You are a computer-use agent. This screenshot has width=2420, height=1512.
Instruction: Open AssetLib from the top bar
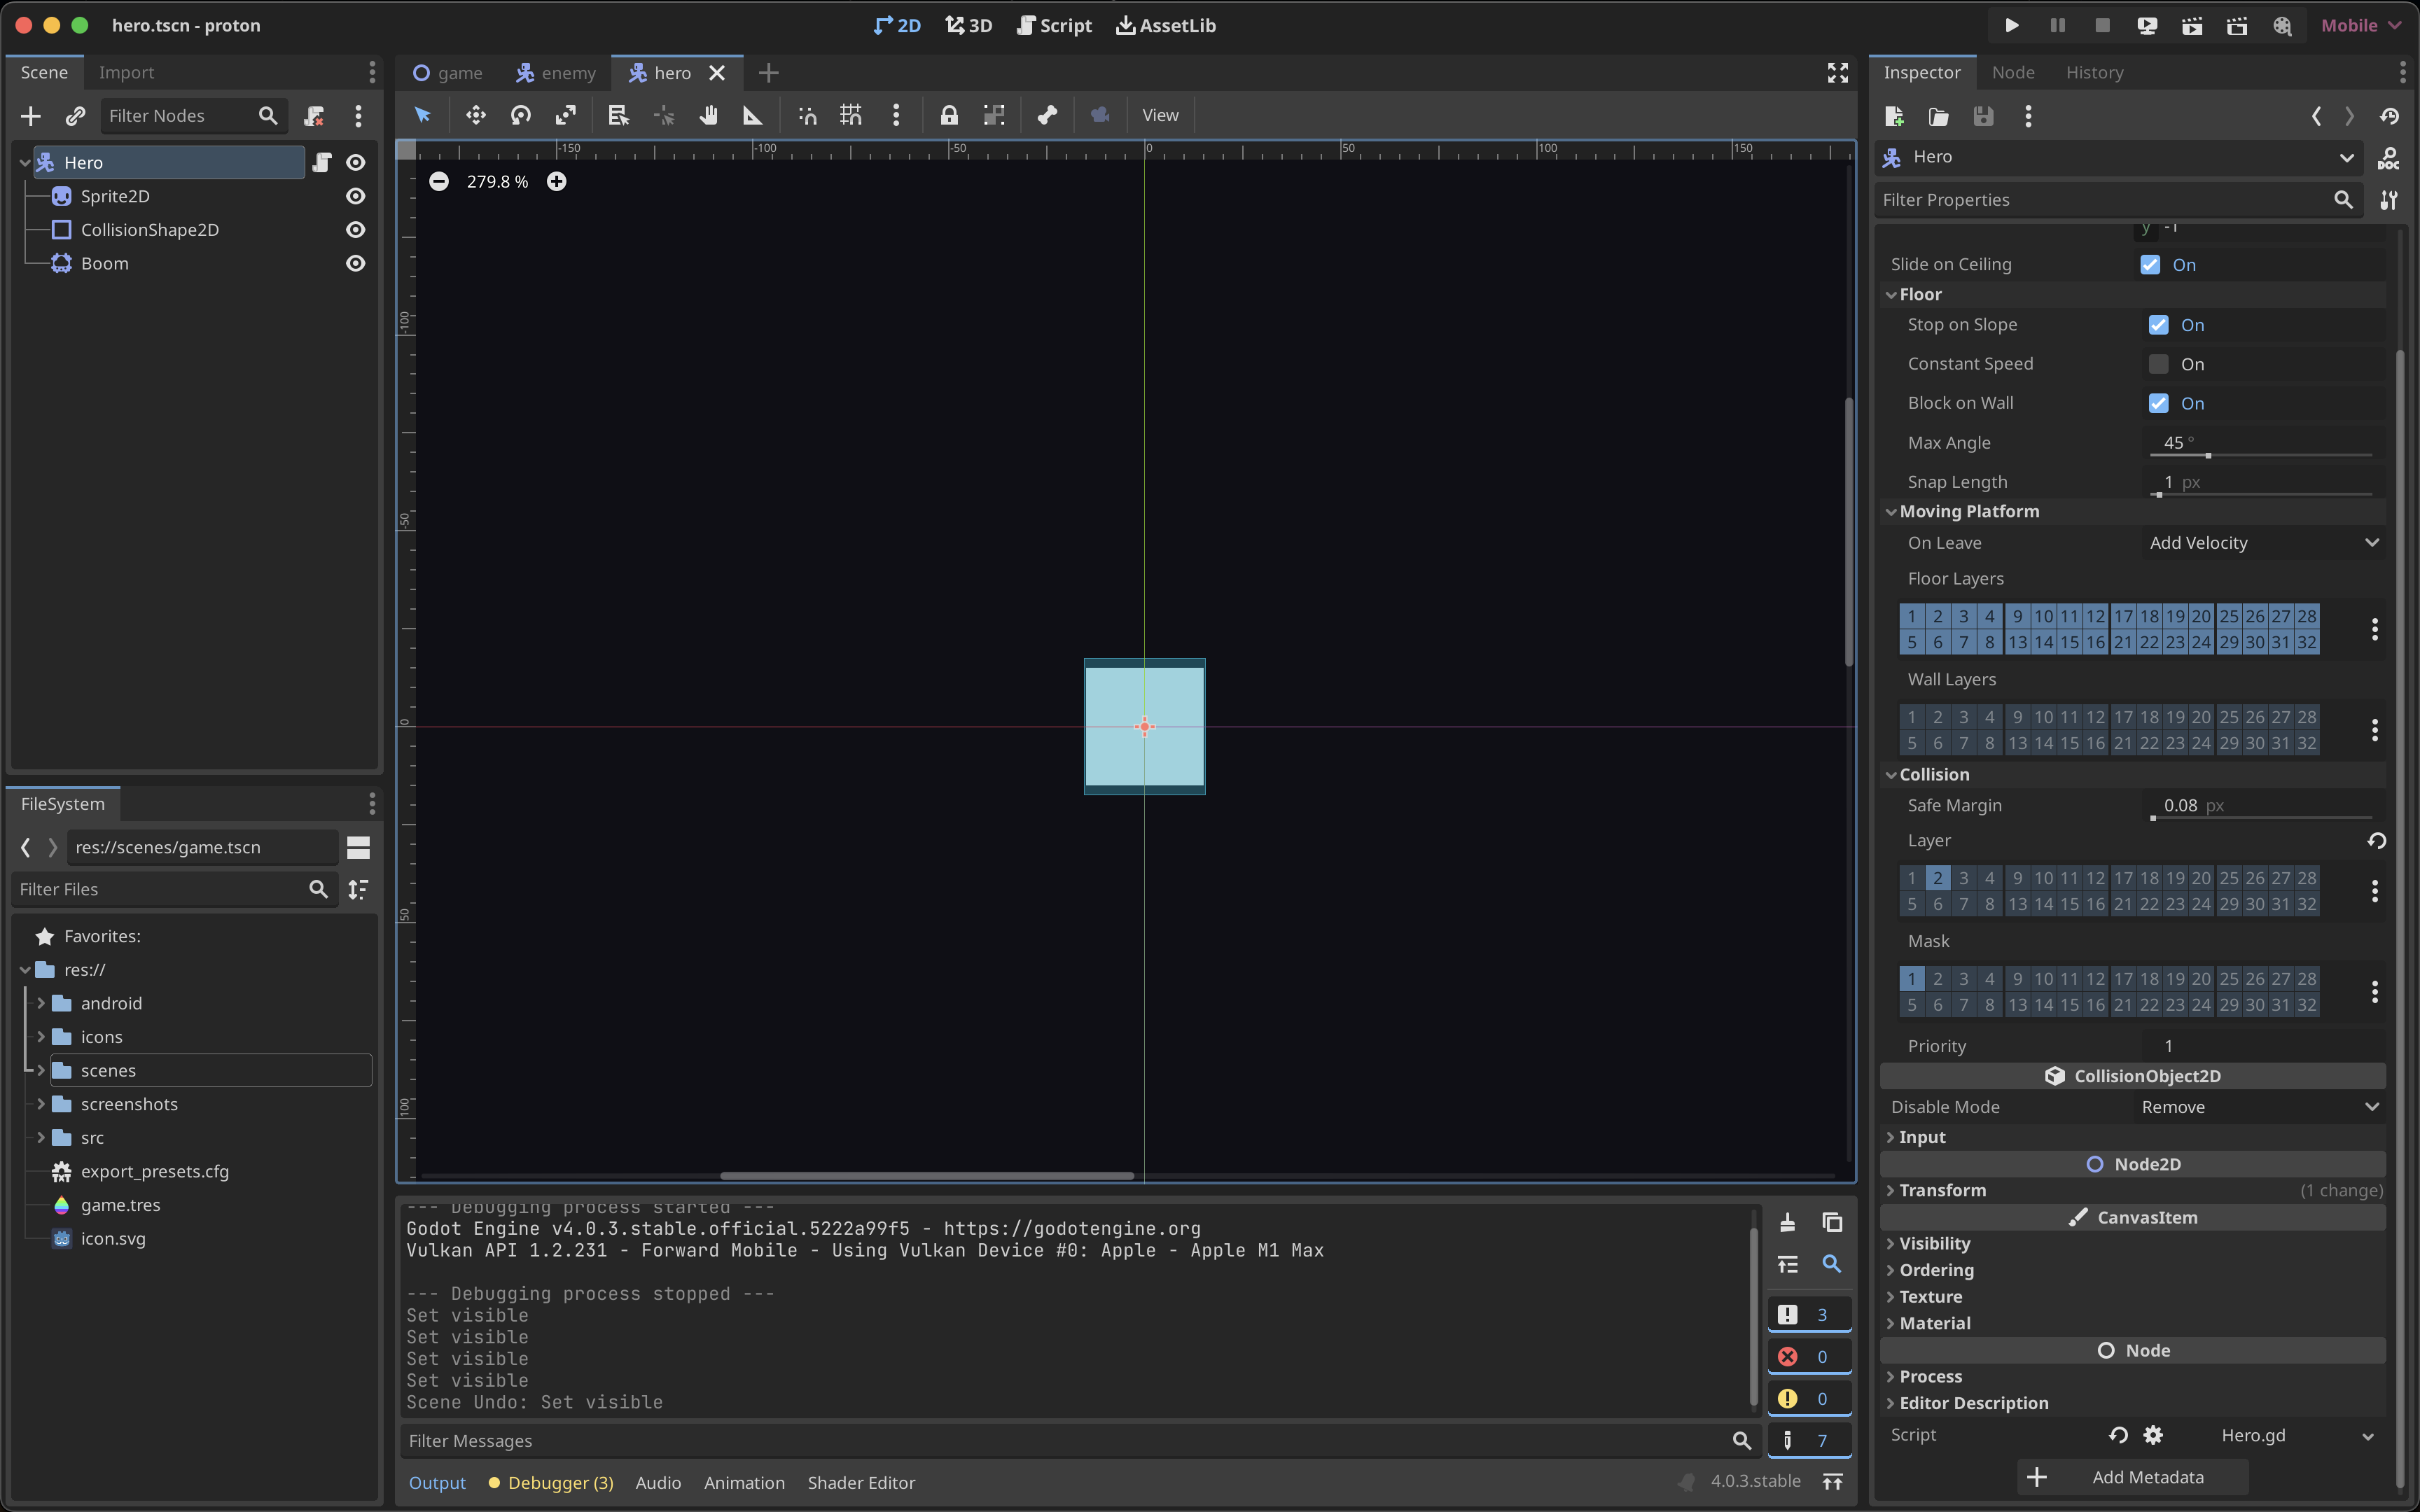tap(1166, 25)
